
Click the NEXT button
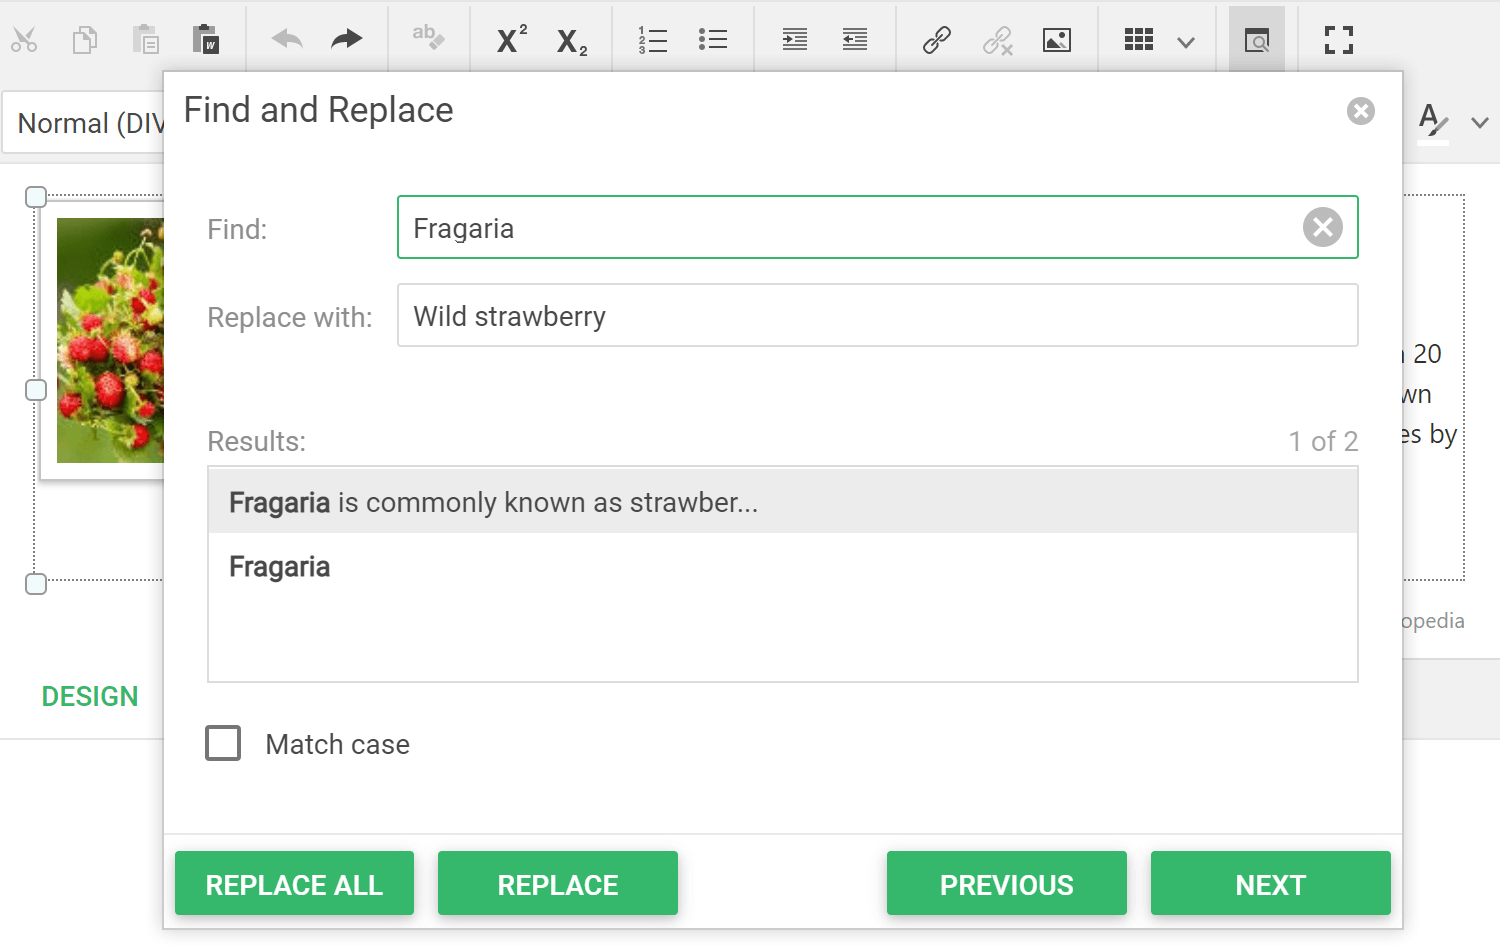pos(1270,884)
